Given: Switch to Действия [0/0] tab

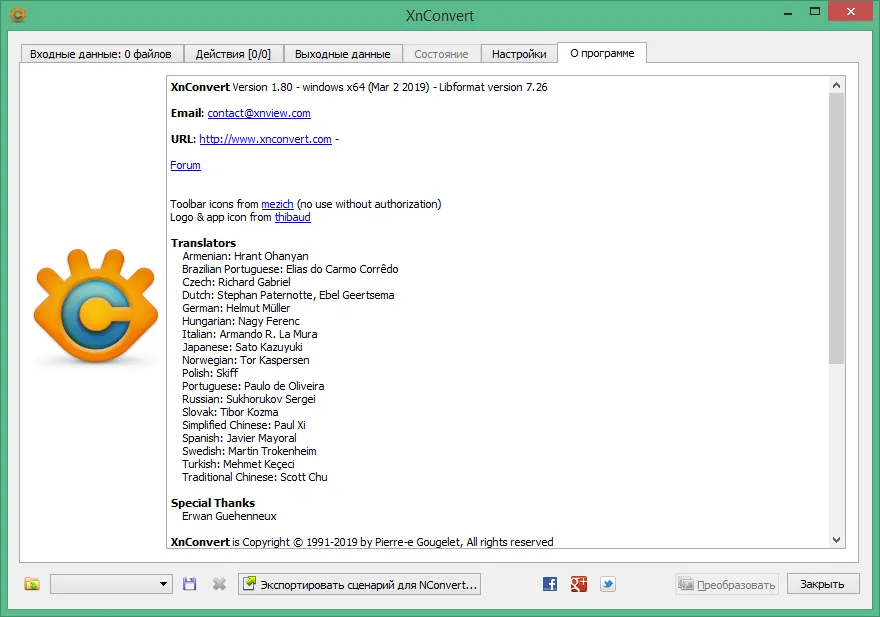Looking at the screenshot, I should pyautogui.click(x=233, y=54).
